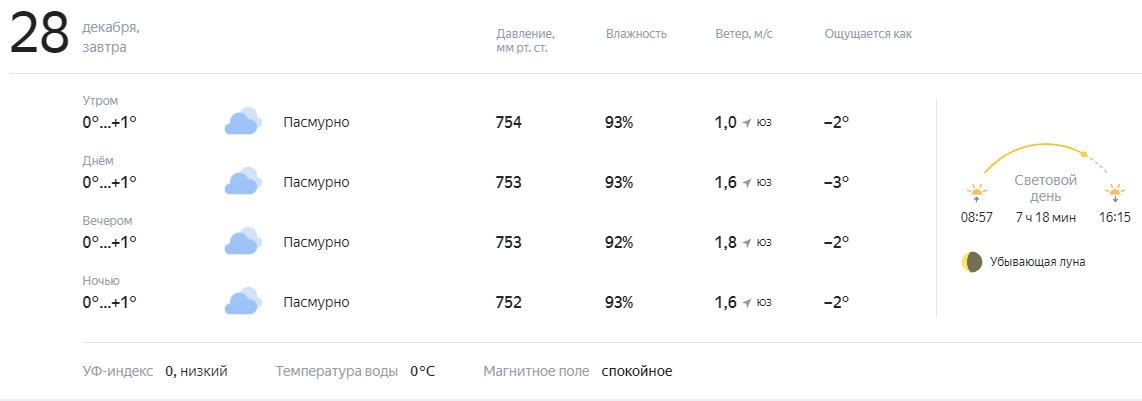Click the Магнитное поле label

pos(536,371)
